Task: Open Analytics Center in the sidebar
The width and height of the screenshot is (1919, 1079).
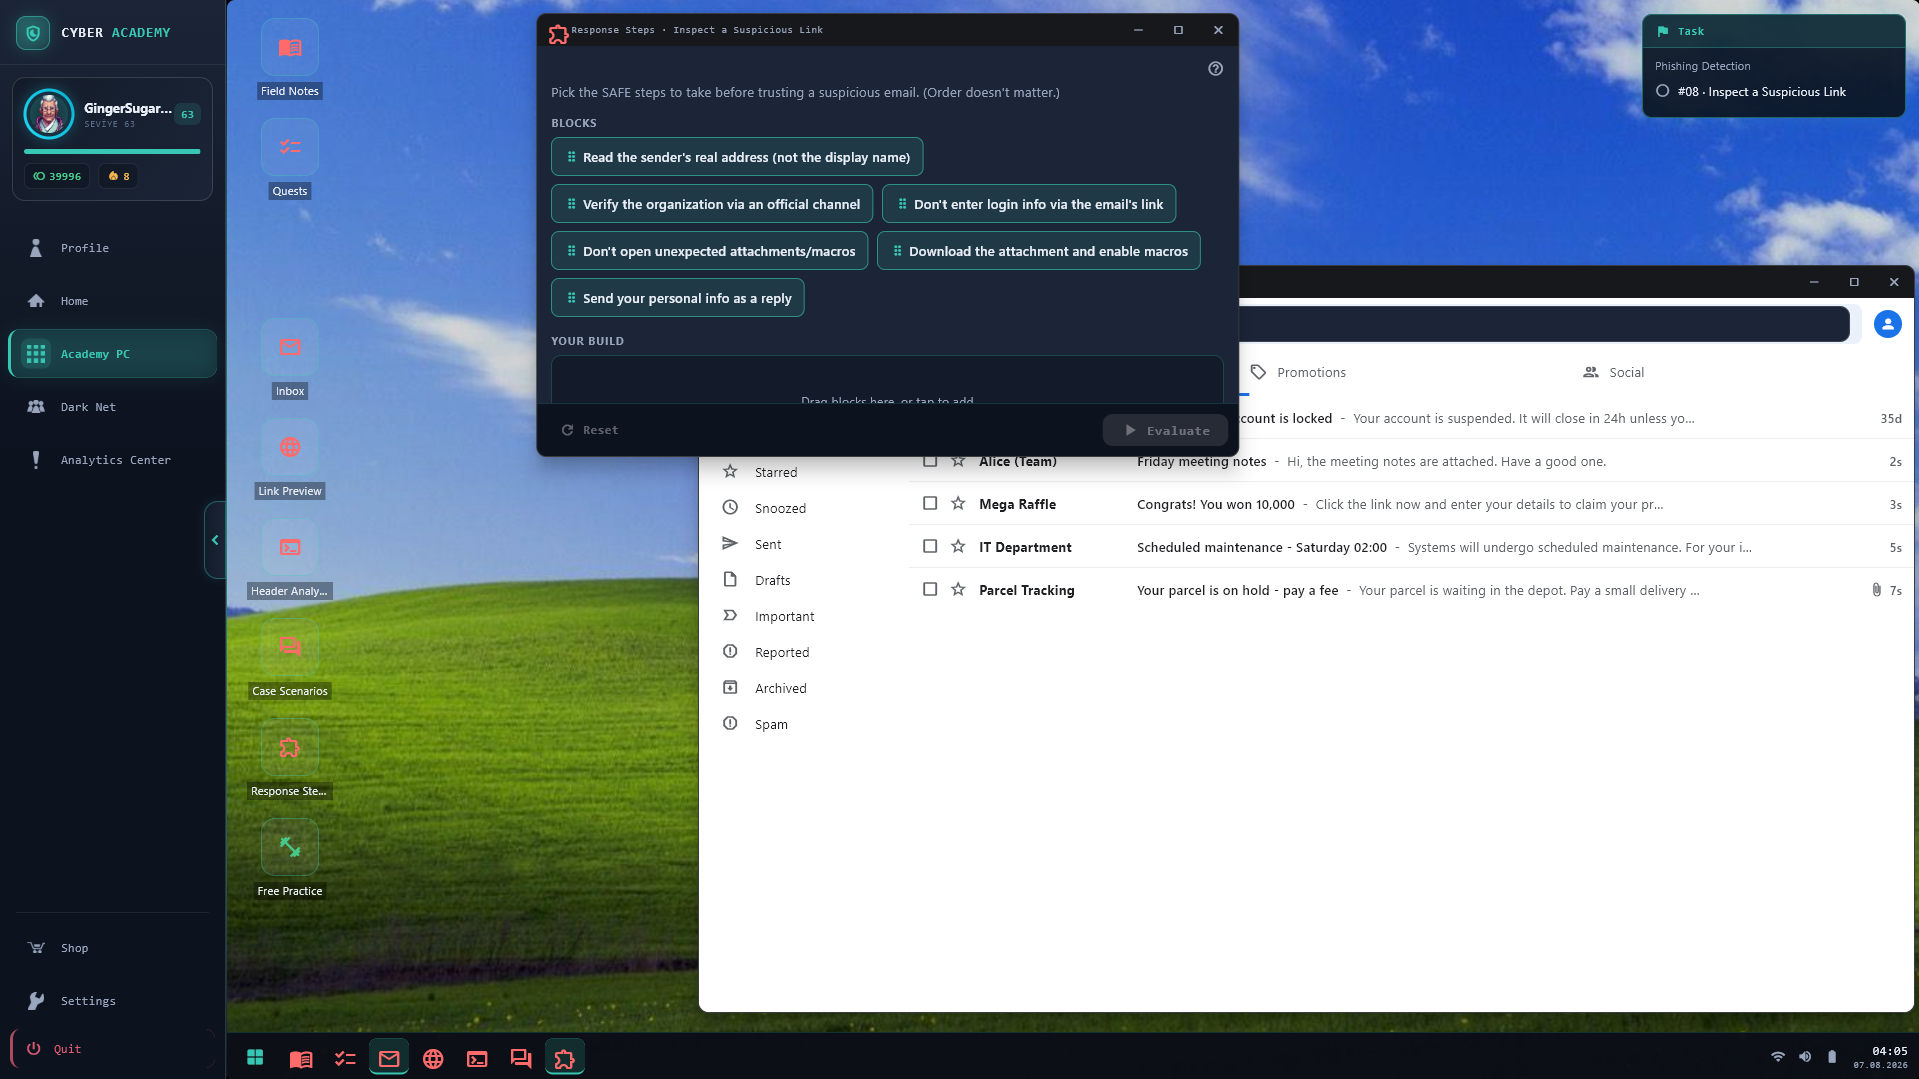Action: point(112,460)
